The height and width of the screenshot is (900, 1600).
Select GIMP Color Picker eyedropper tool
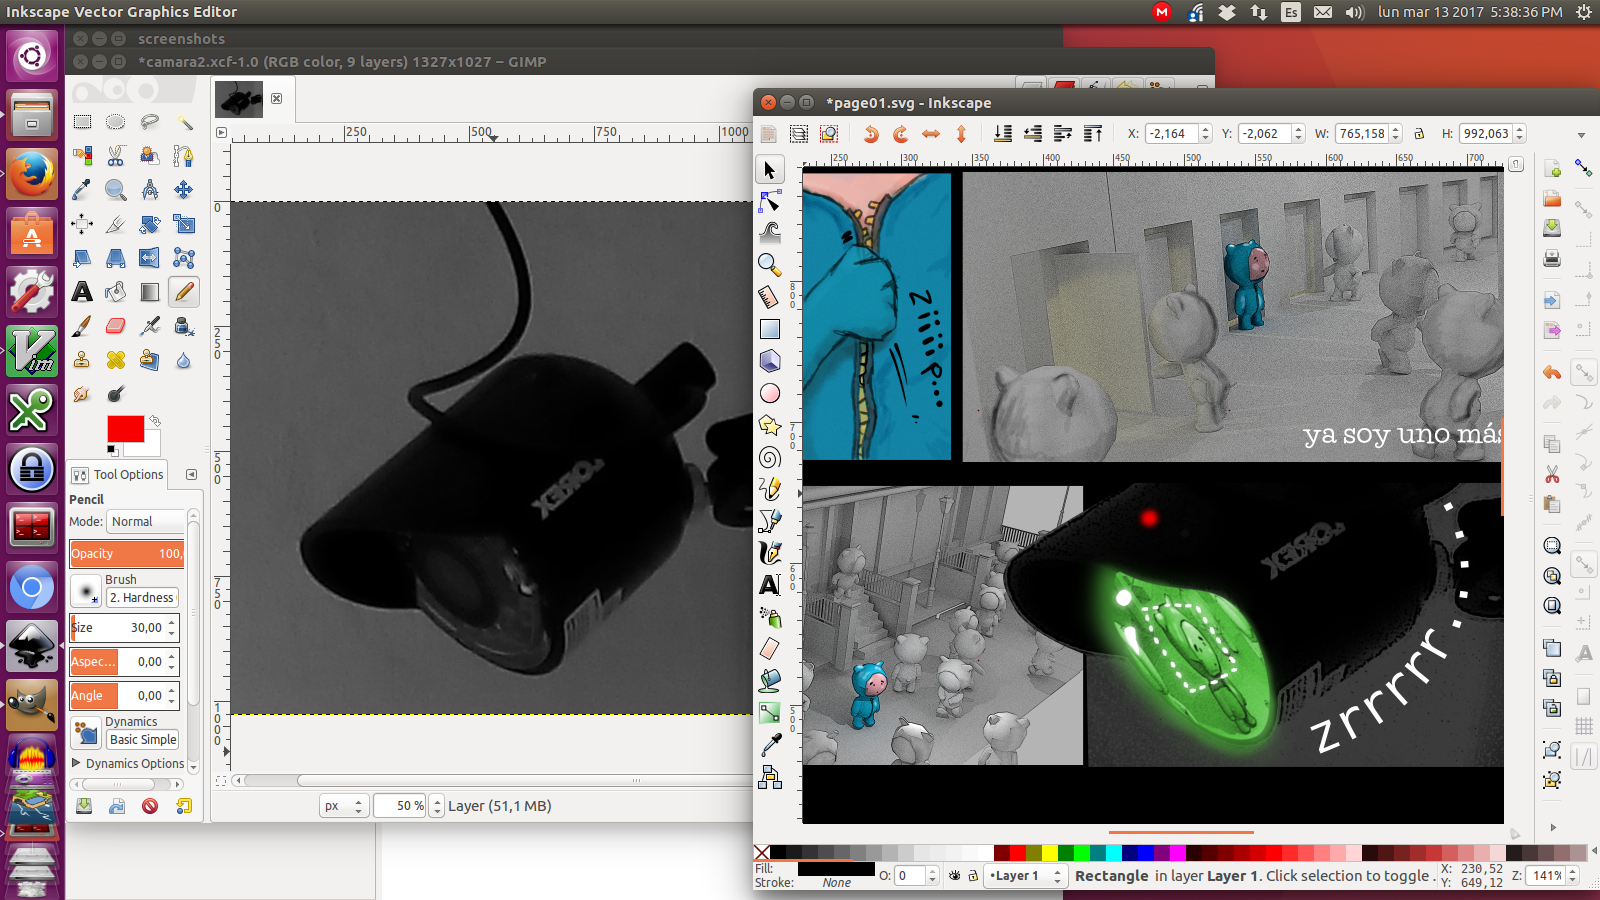[x=82, y=190]
